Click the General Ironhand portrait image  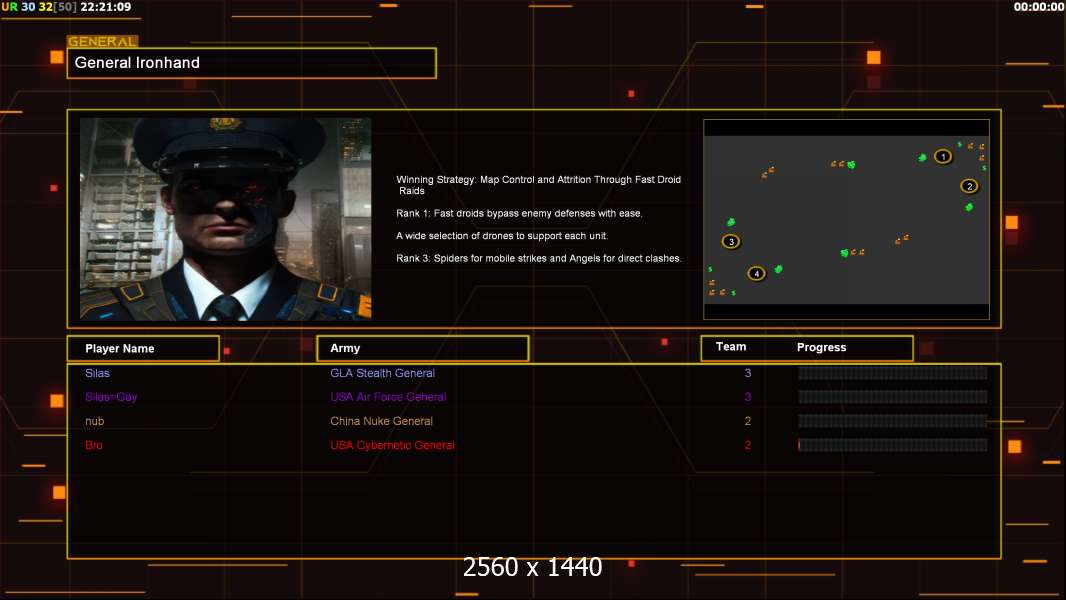pos(226,219)
